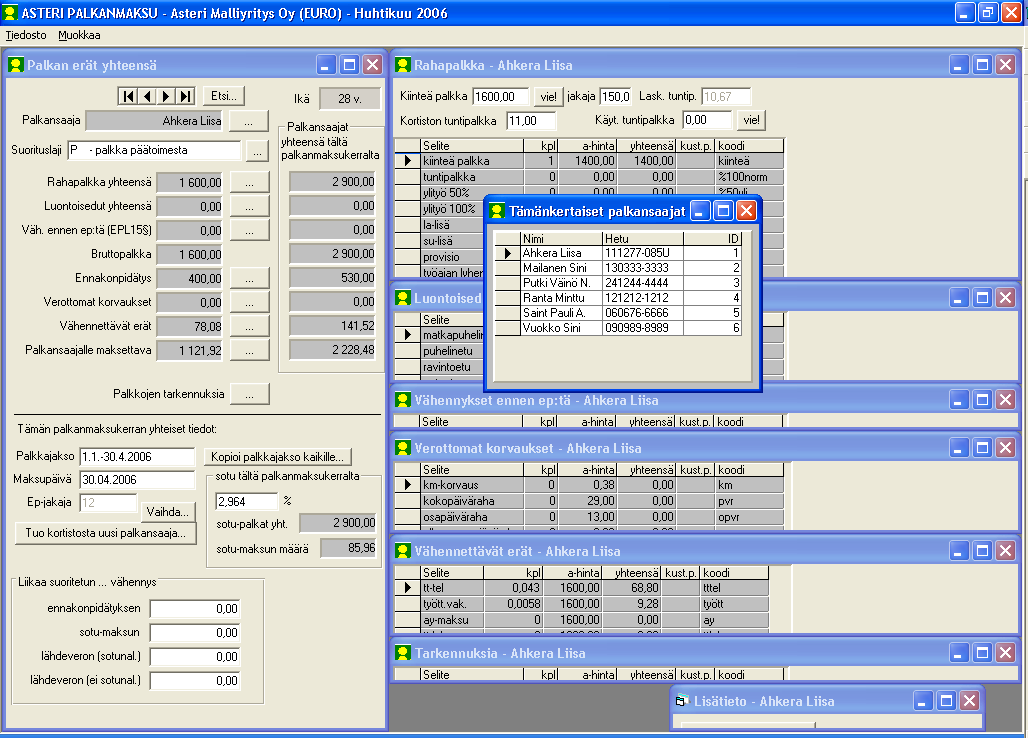Click tuntipalkka row in Rahapalkka
Screen dimensions: 1028x738
point(589,177)
